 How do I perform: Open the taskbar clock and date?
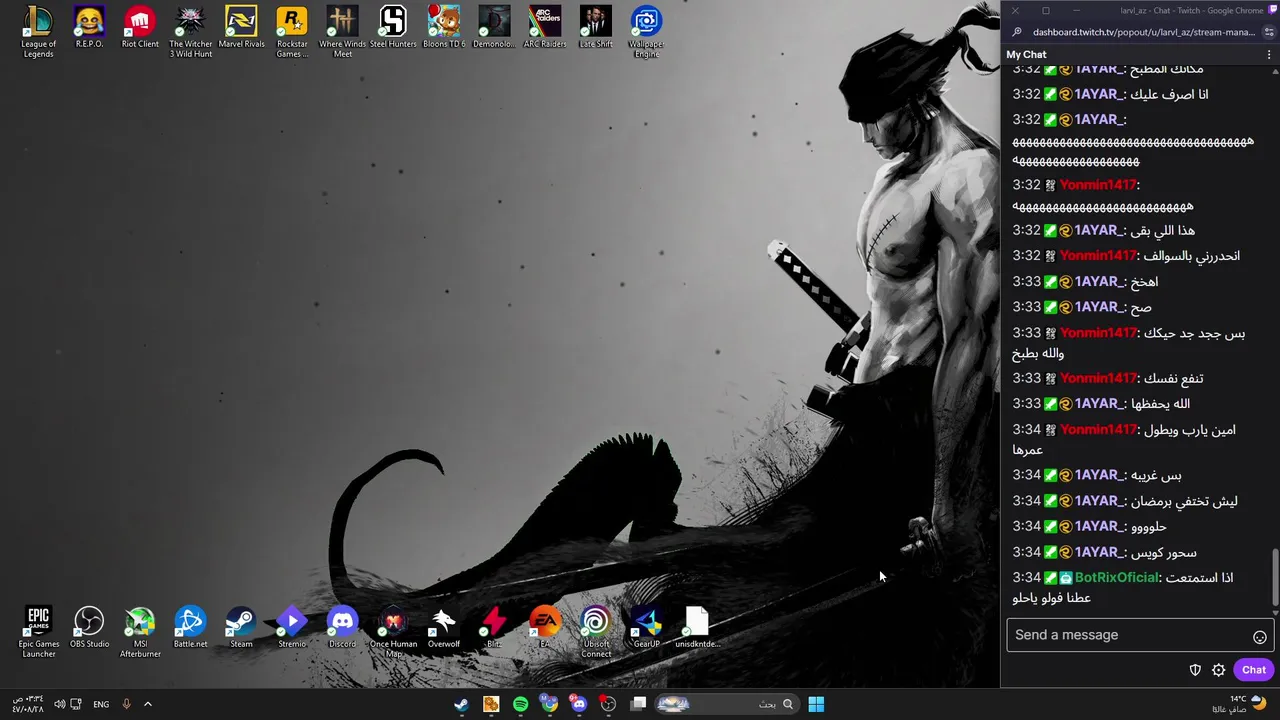point(27,704)
